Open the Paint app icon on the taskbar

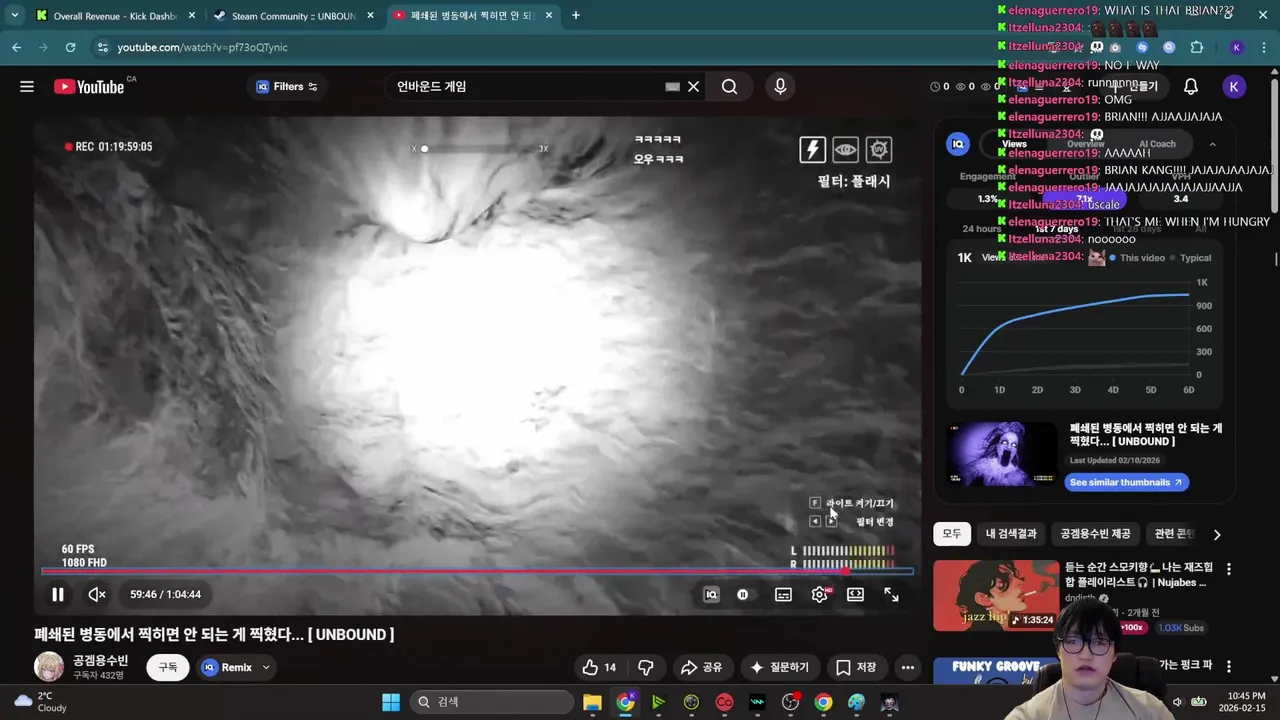856,702
